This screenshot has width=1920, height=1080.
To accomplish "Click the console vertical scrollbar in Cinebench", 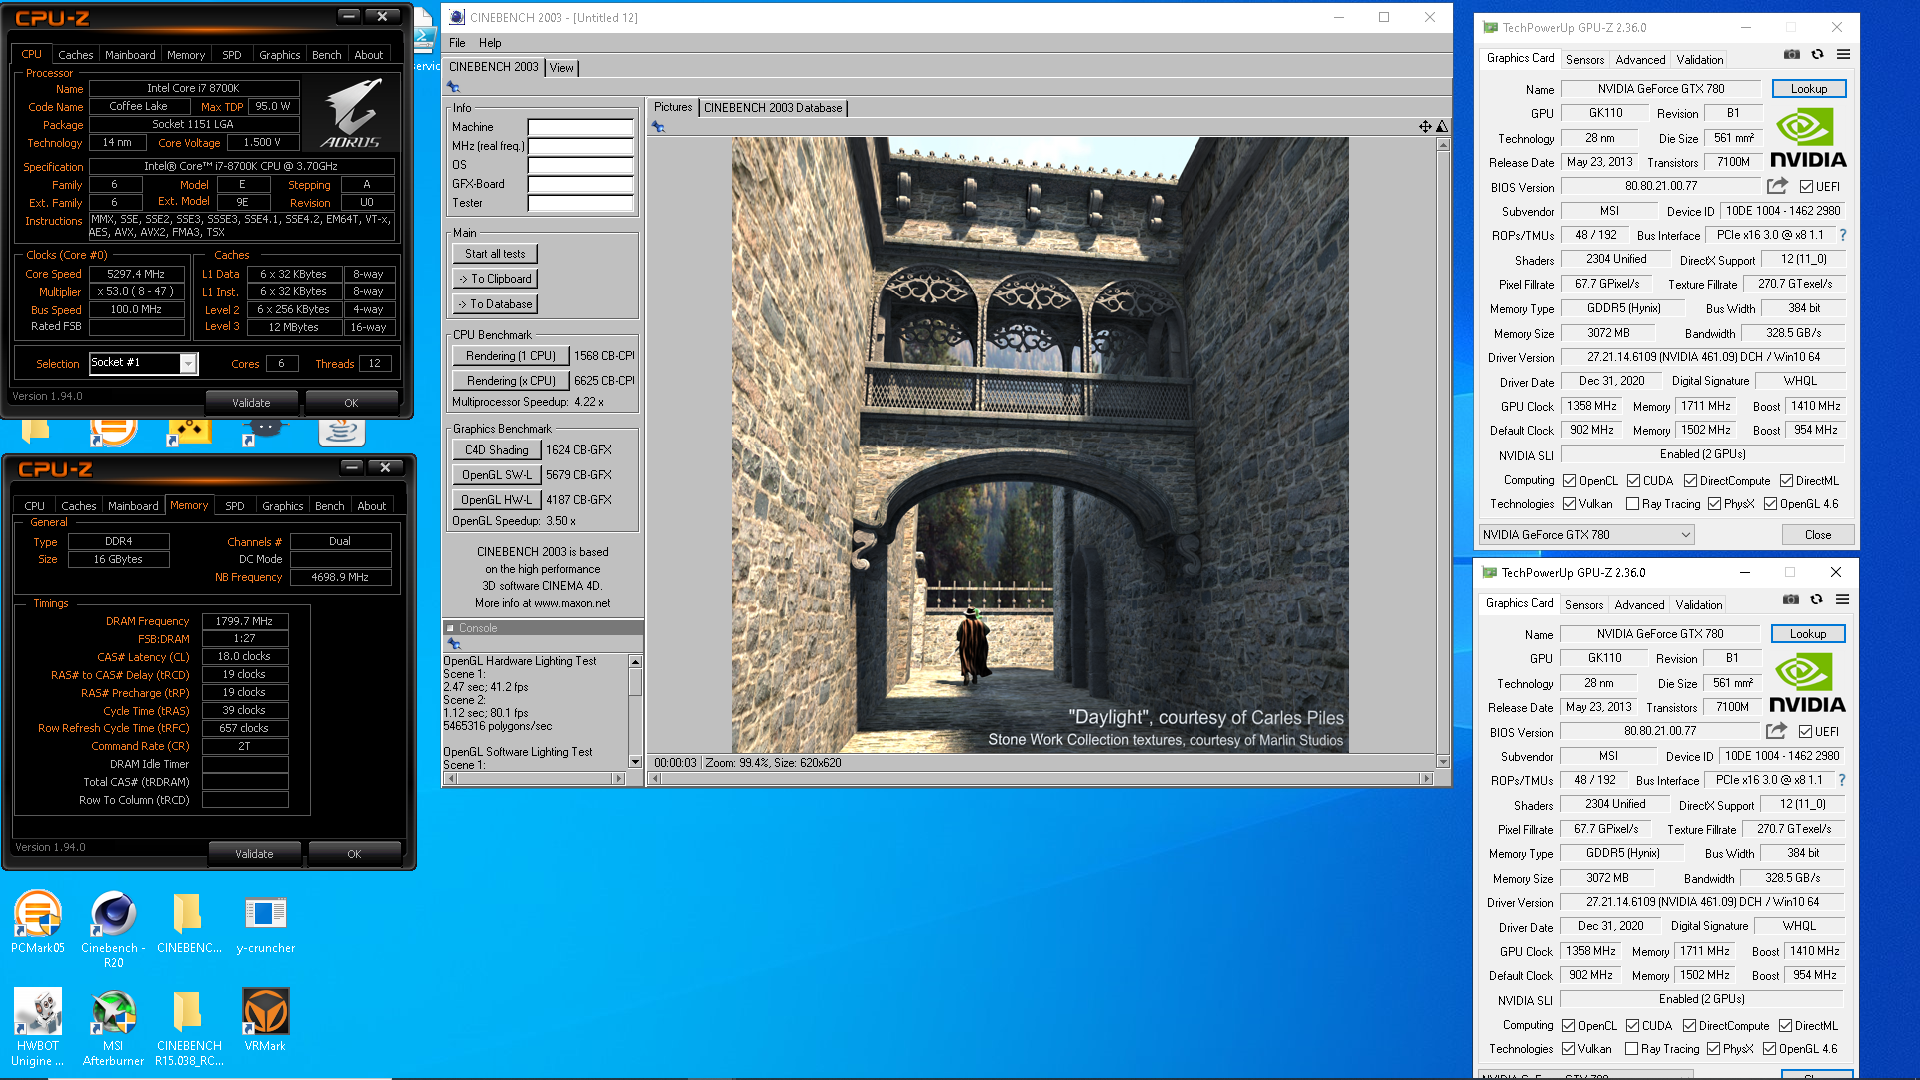I will 634,712.
